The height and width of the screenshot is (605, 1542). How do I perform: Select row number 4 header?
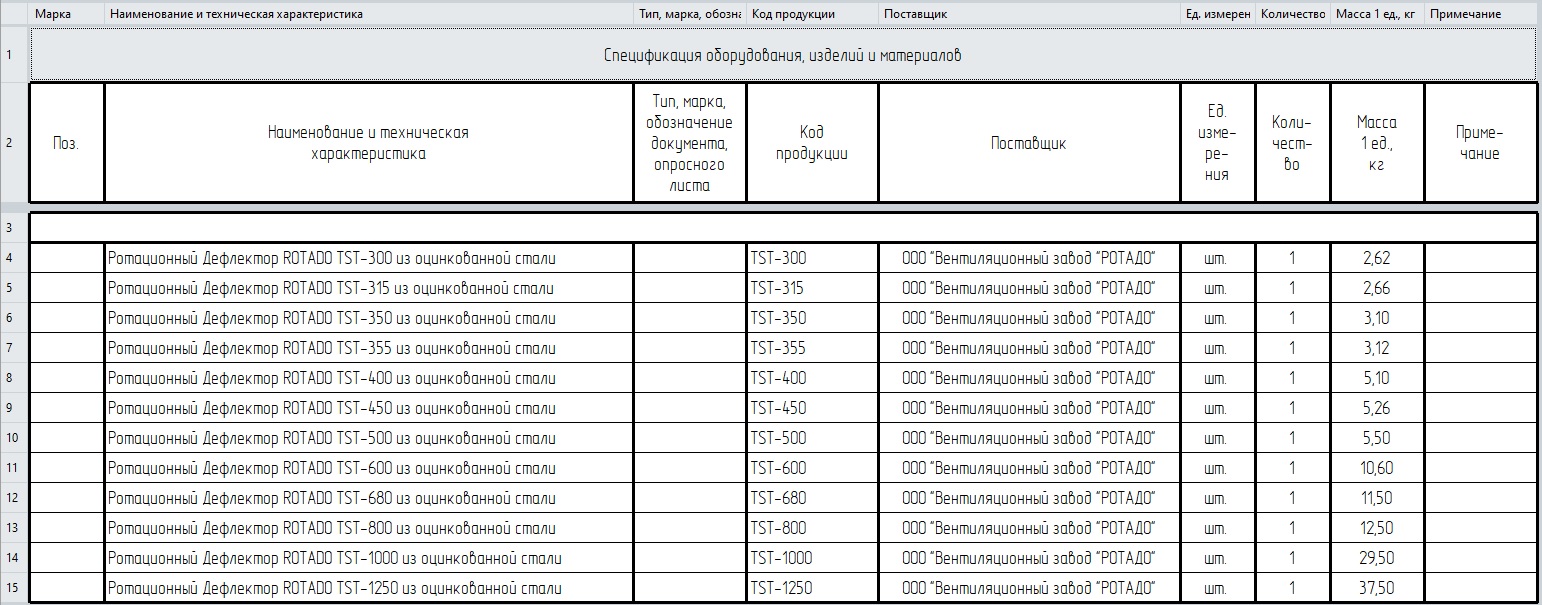point(15,258)
